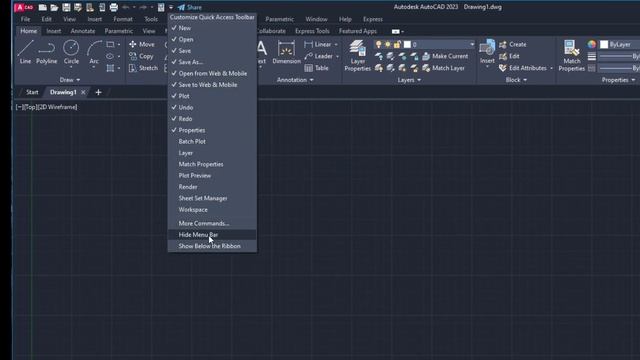Image resolution: width=640 pixels, height=360 pixels.
Task: Open a new drawing tab with plus
Action: tap(98, 92)
